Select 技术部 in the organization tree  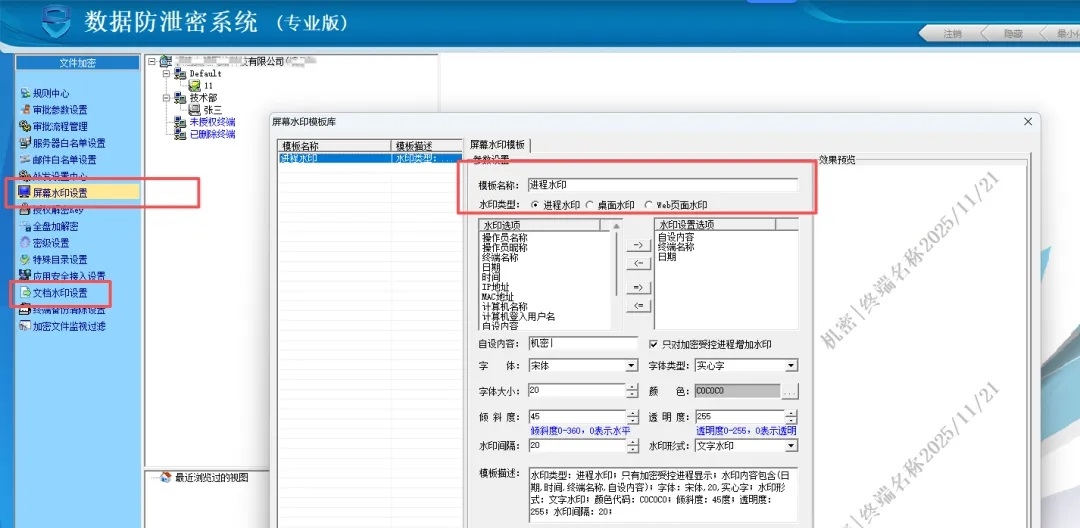click(203, 98)
